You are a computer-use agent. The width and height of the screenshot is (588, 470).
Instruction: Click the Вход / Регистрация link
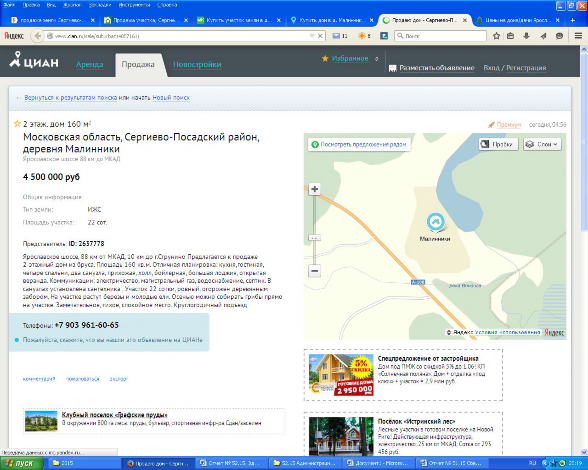[x=514, y=68]
